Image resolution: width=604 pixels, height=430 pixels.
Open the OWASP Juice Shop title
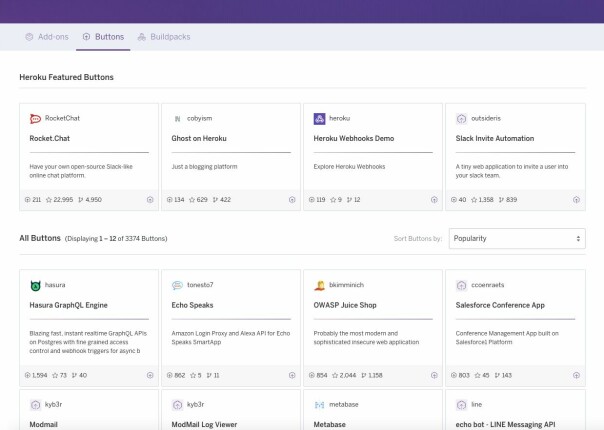[345, 305]
